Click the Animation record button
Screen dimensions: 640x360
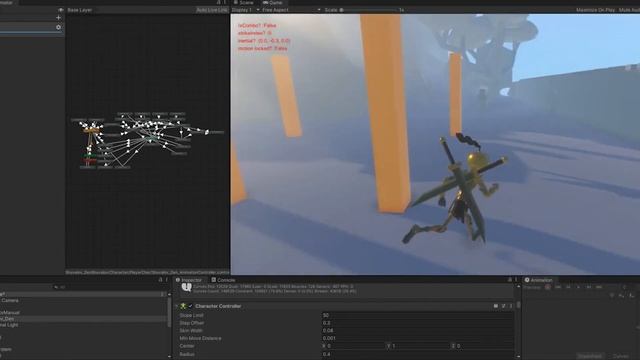[x=548, y=287]
